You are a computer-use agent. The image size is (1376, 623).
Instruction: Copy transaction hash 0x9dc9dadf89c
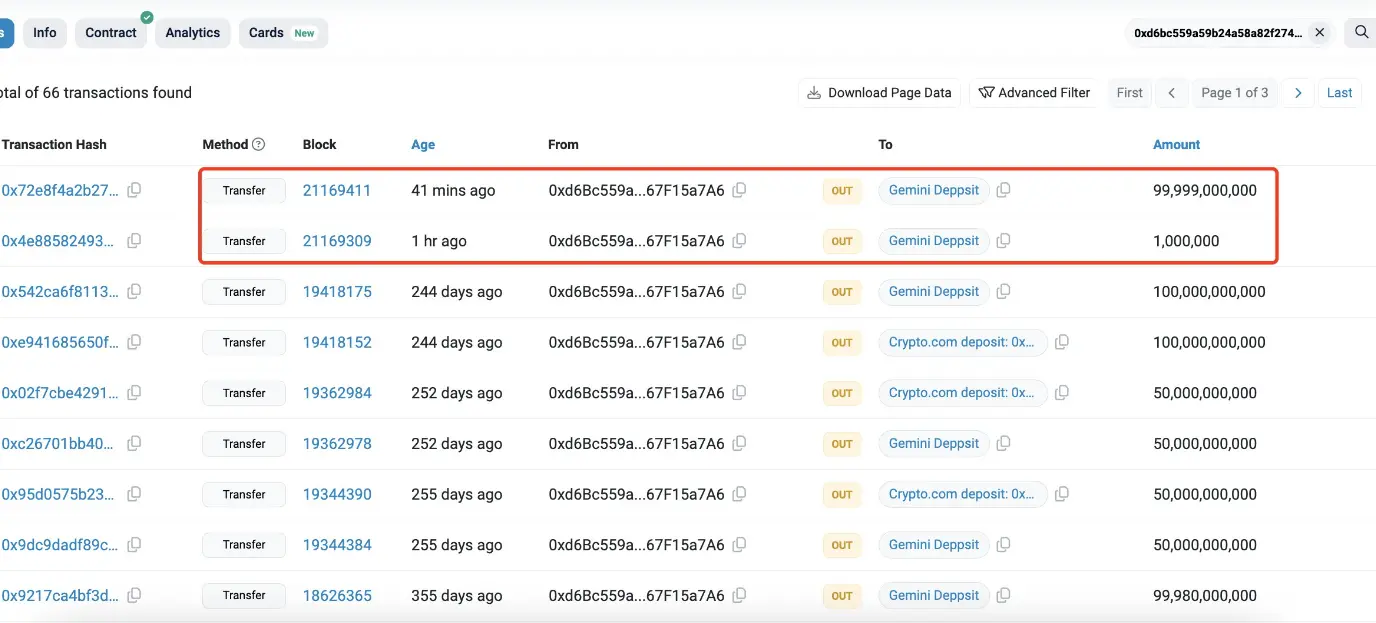(x=134, y=545)
